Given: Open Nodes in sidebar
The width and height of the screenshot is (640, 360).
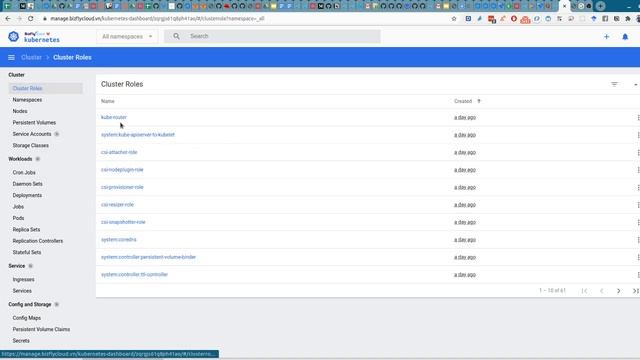Looking at the screenshot, I should tap(20, 111).
